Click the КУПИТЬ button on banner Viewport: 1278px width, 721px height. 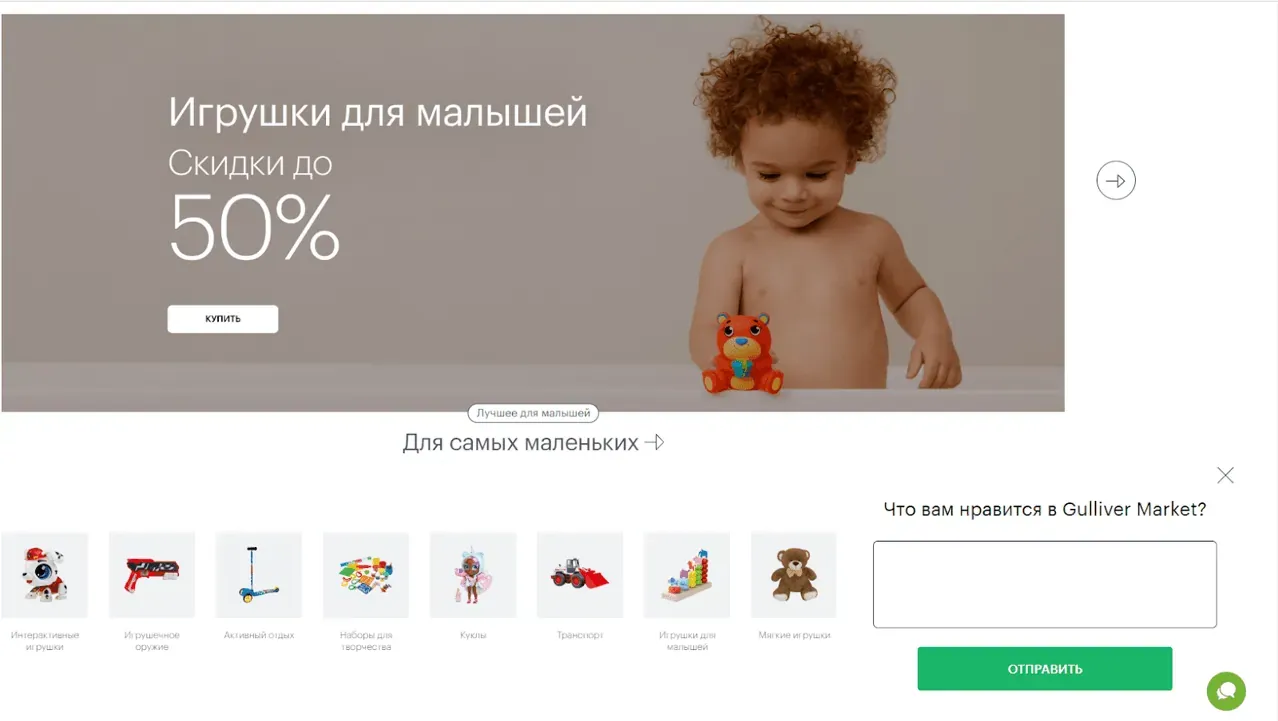click(223, 319)
